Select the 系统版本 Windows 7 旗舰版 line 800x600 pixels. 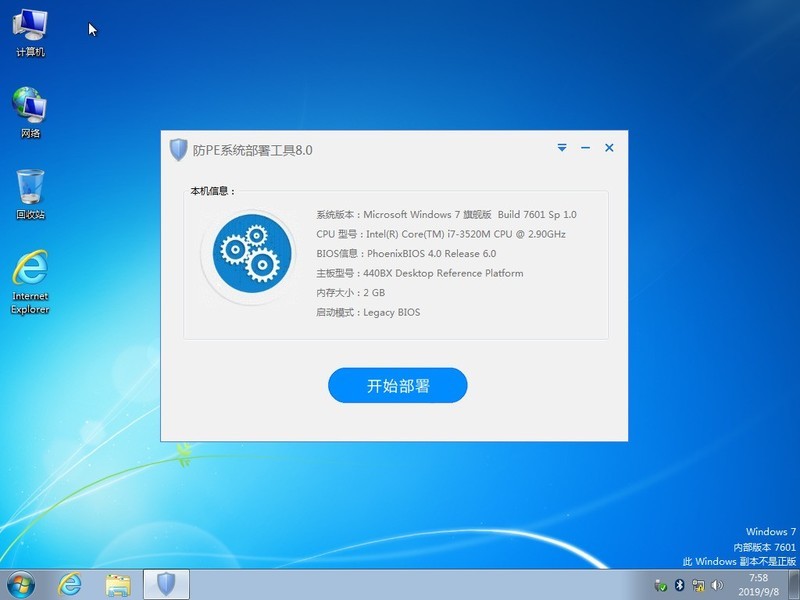(x=446, y=215)
